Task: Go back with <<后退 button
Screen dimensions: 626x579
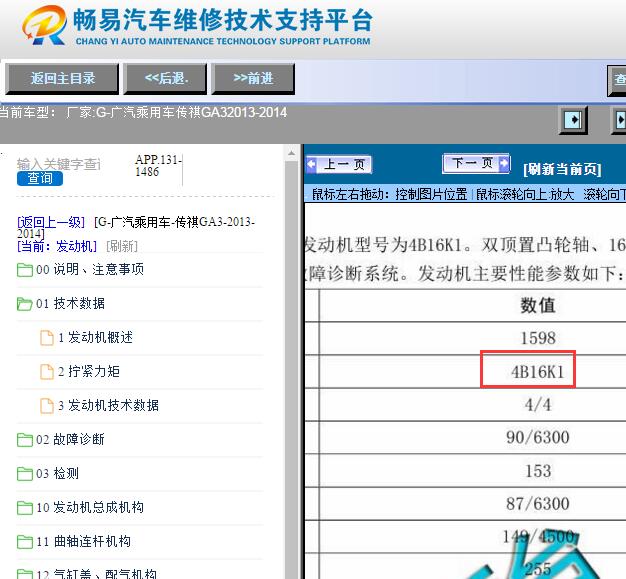Action: 165,78
